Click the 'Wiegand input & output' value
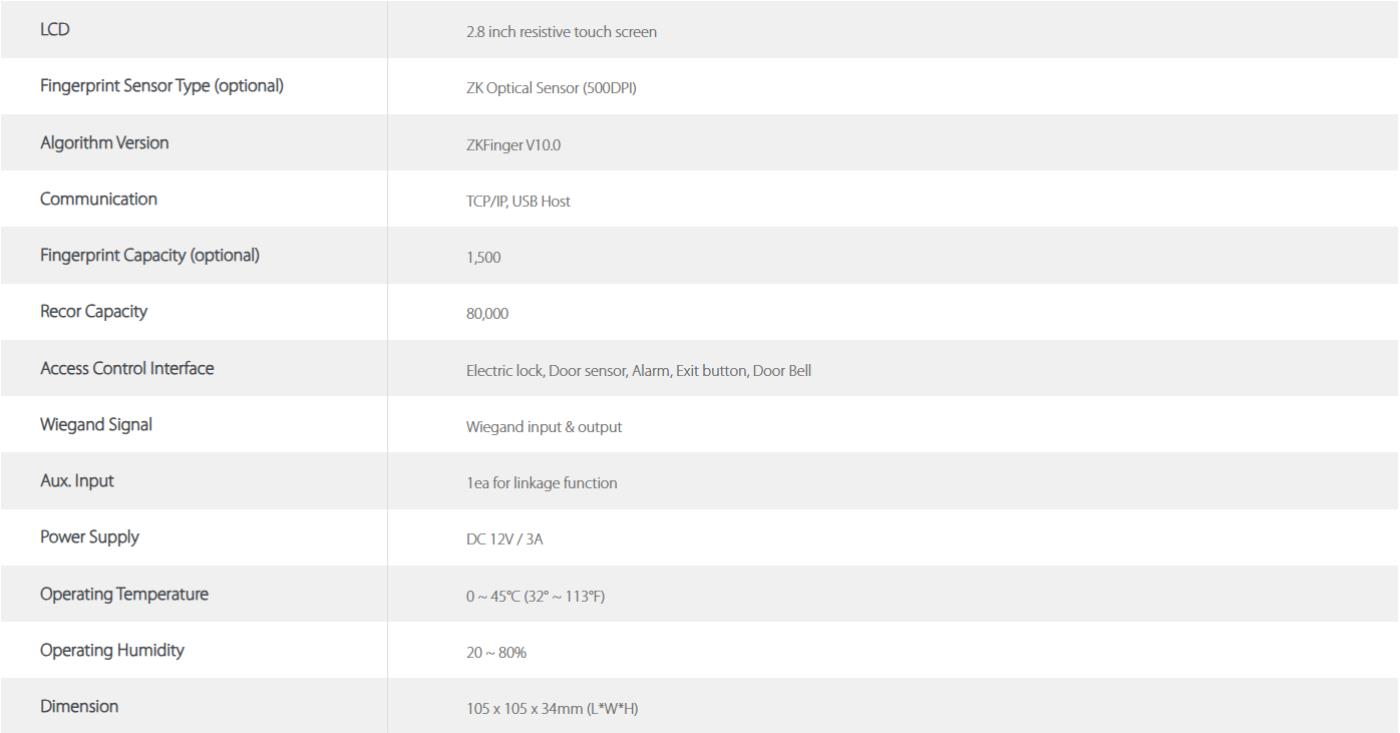Screen dimensions: 1400x733 coord(544,426)
